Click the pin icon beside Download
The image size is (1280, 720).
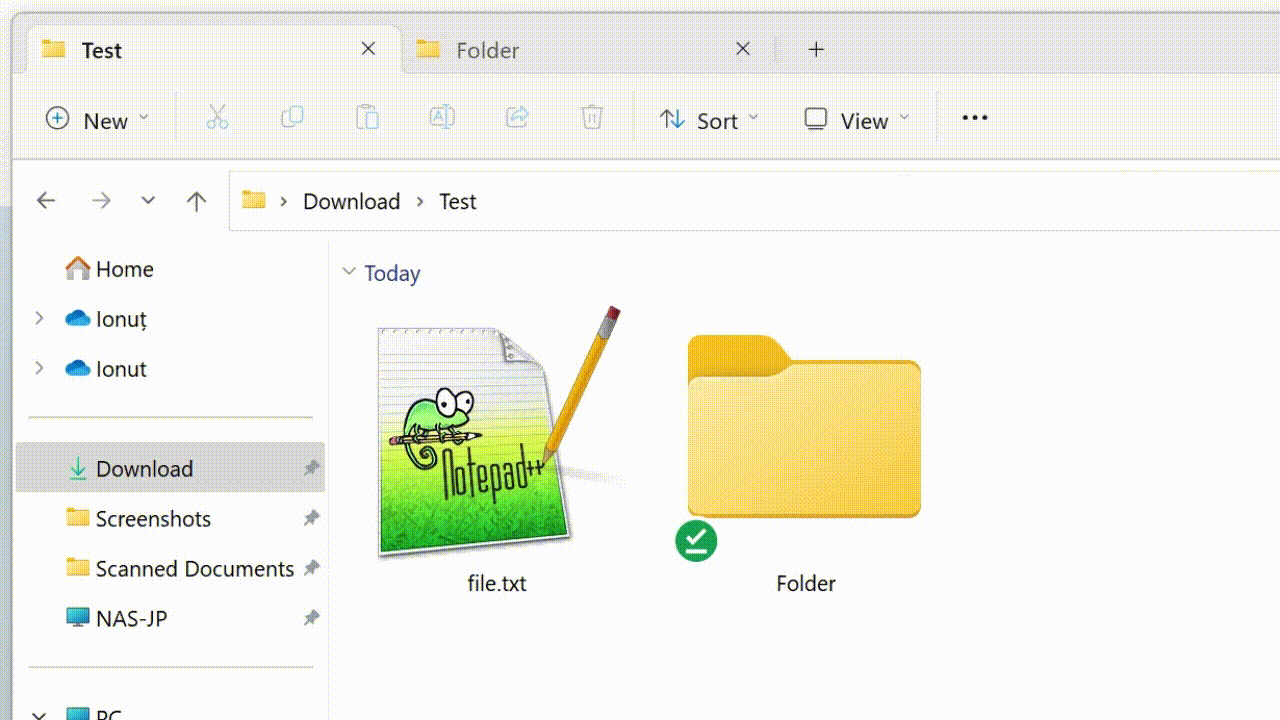pyautogui.click(x=311, y=468)
